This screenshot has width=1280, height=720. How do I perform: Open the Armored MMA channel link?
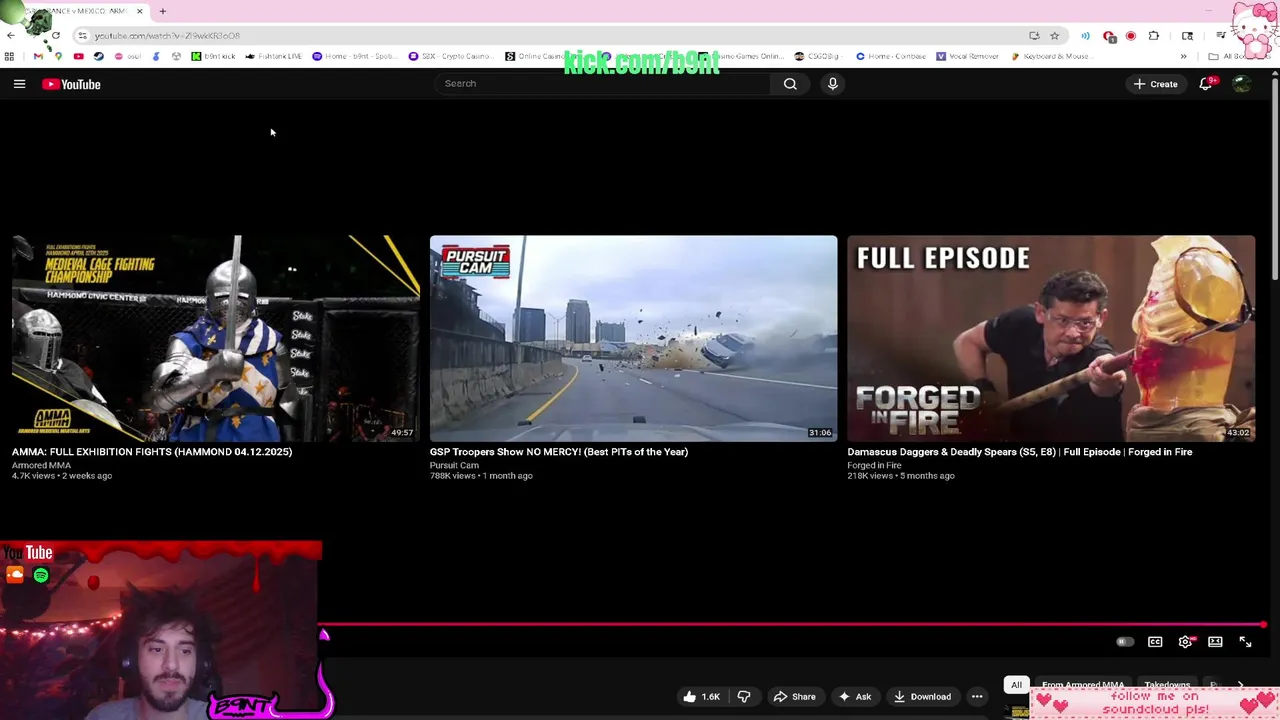[x=41, y=465]
